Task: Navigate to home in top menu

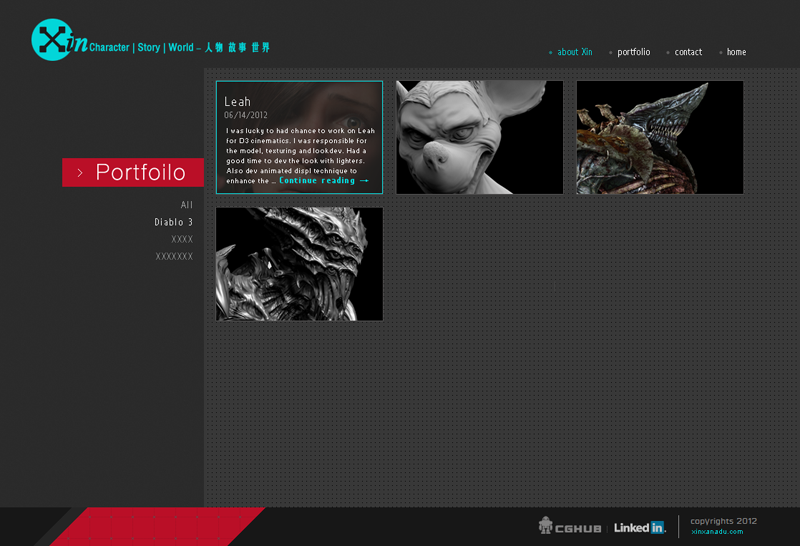Action: [x=736, y=52]
